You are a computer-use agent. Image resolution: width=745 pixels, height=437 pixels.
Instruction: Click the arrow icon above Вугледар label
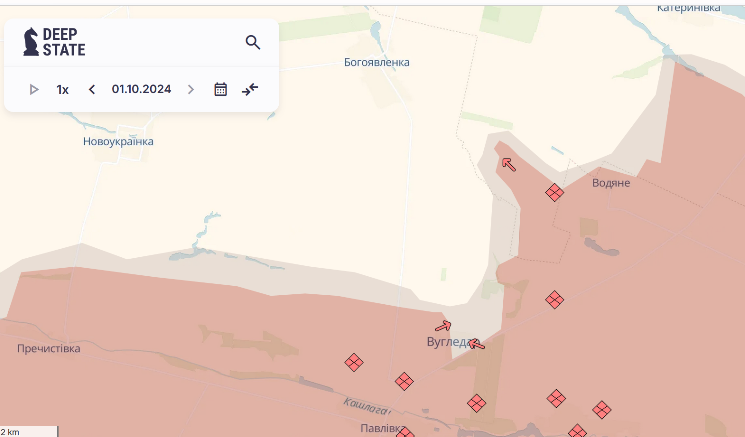point(443,325)
